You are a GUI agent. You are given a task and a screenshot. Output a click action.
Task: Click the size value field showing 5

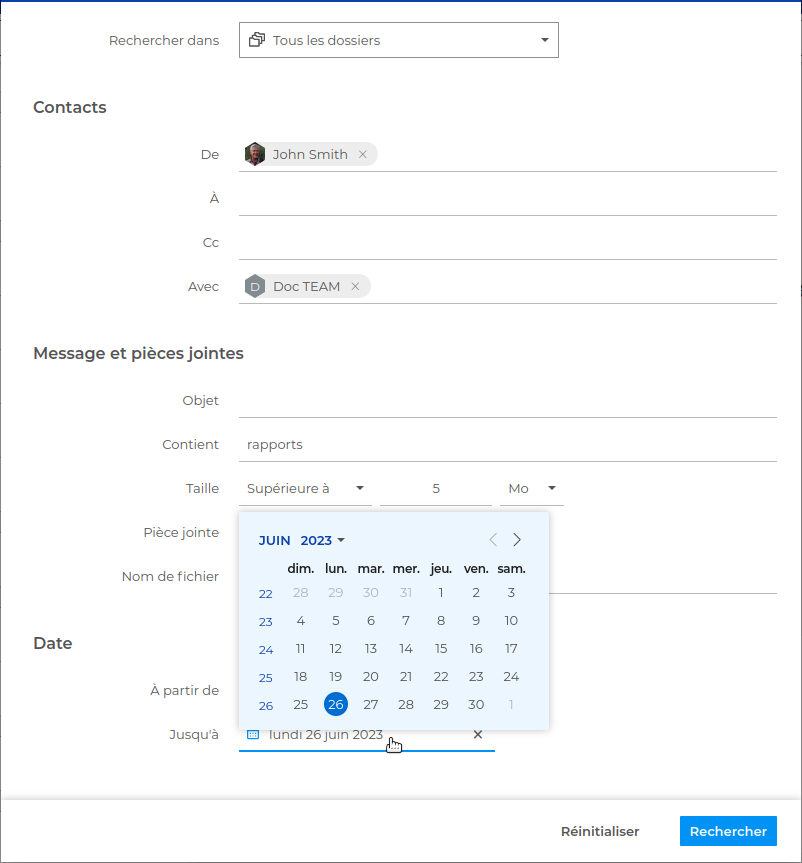click(436, 489)
